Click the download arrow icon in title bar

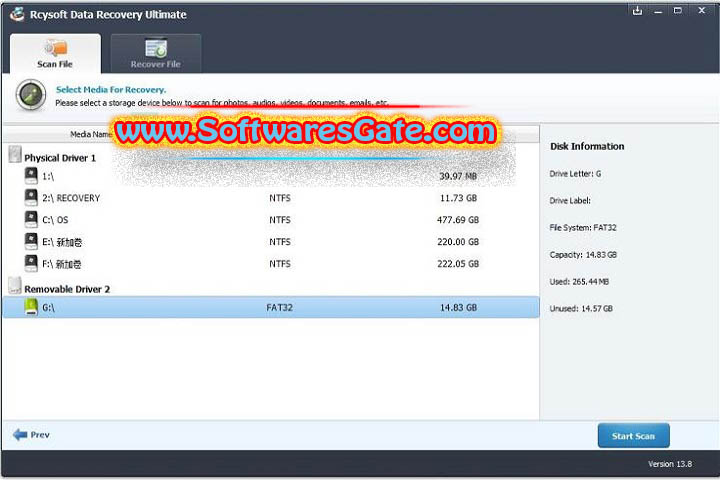637,11
